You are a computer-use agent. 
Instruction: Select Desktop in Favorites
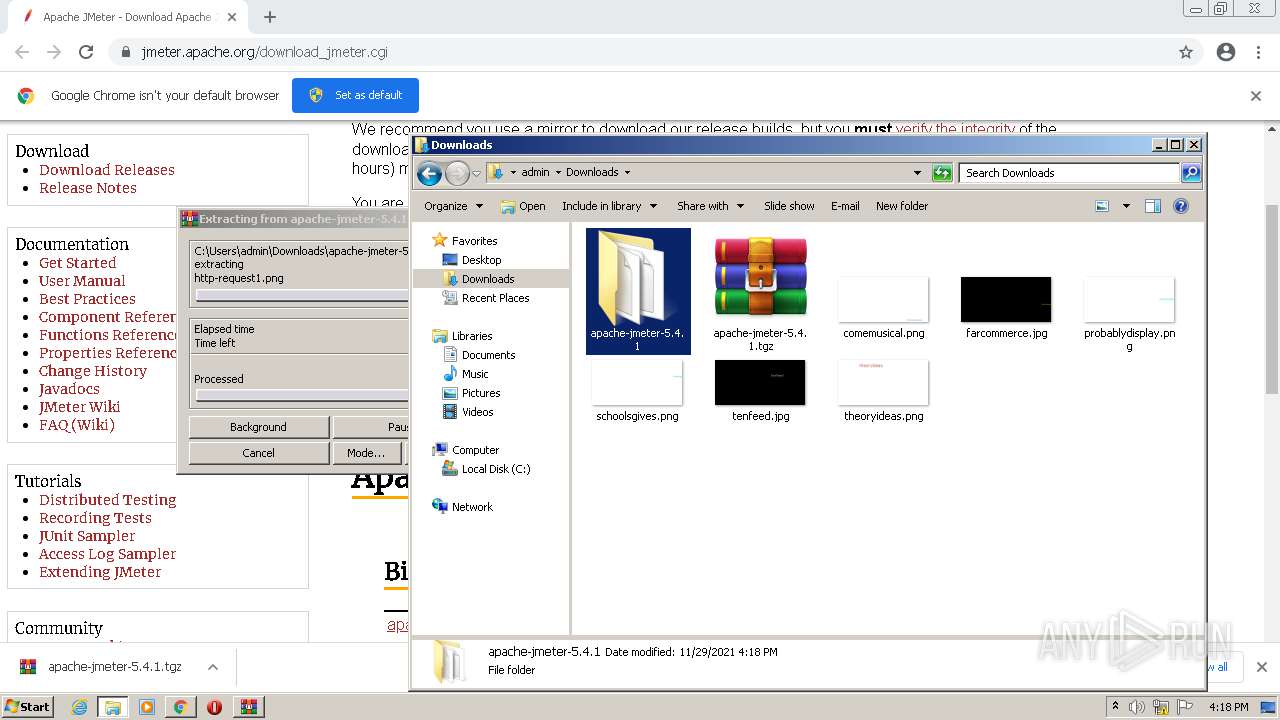[481, 260]
